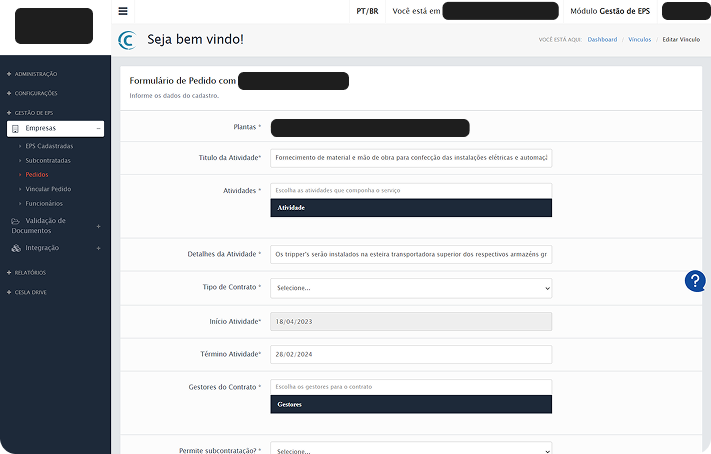The height and width of the screenshot is (454, 711).
Task: Open the Tipo de Contrato dropdown
Action: [x=411, y=288]
